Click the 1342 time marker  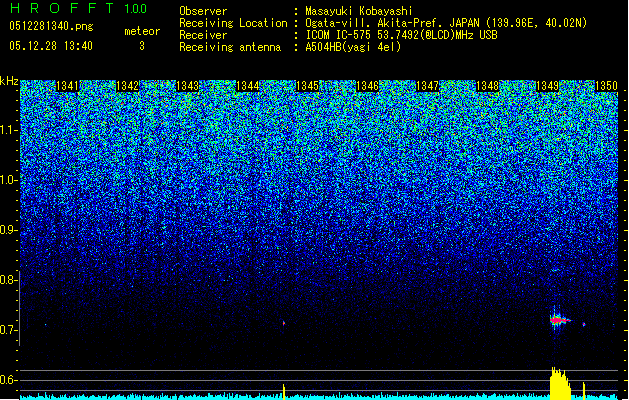(128, 86)
